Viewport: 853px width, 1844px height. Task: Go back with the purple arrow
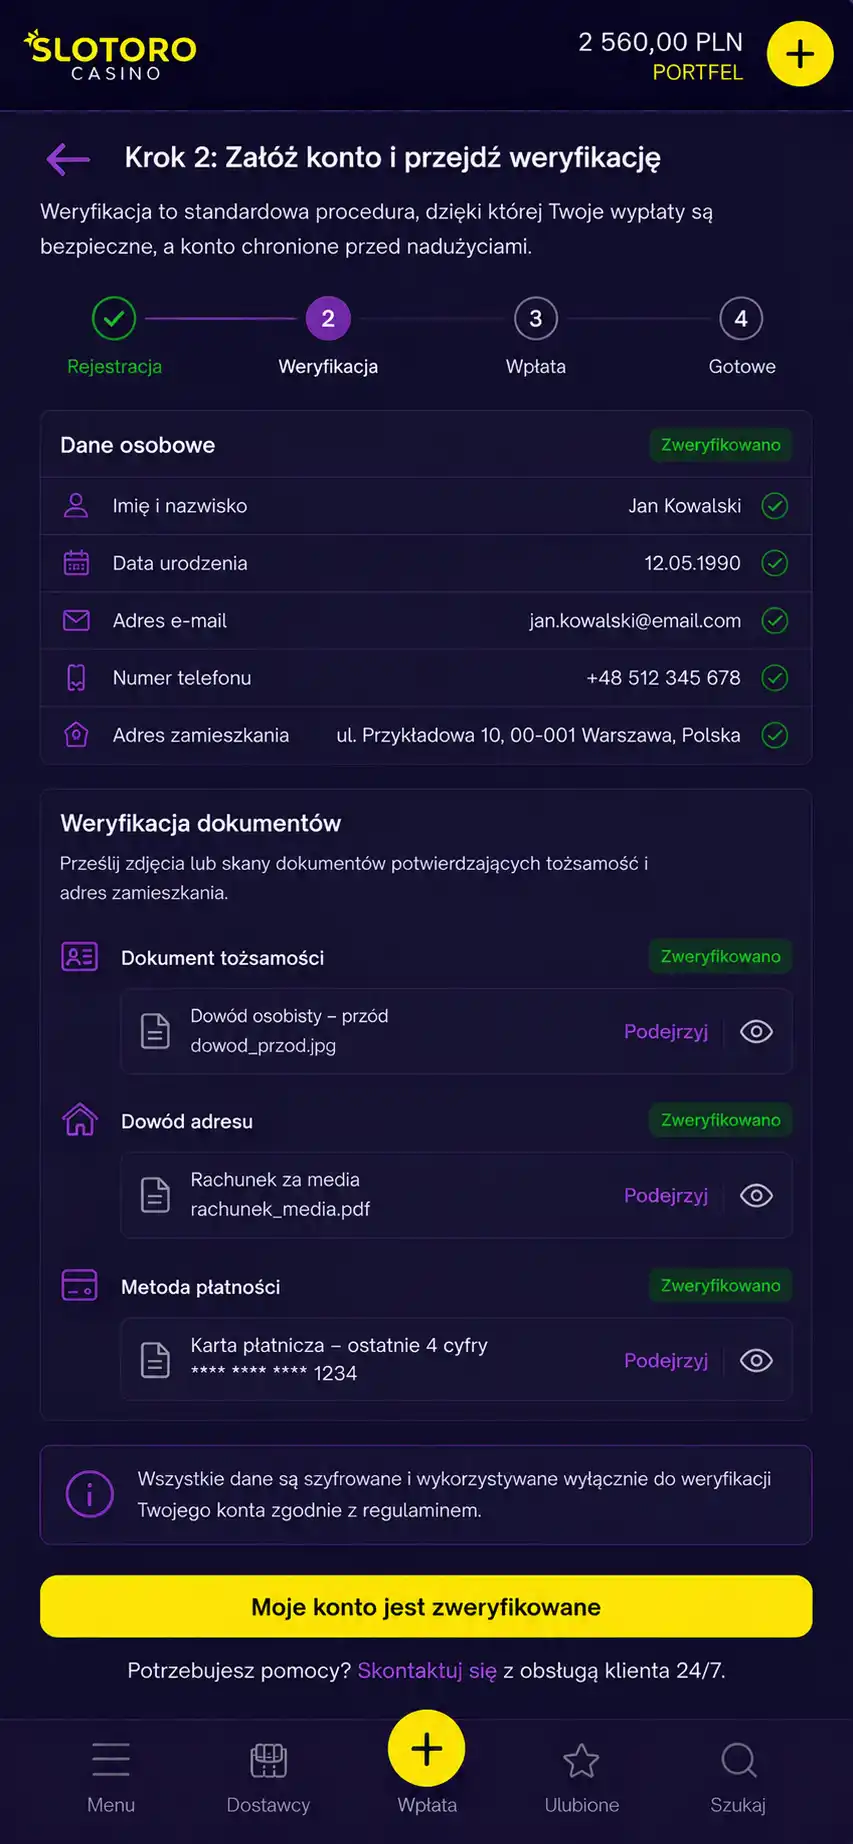(68, 158)
